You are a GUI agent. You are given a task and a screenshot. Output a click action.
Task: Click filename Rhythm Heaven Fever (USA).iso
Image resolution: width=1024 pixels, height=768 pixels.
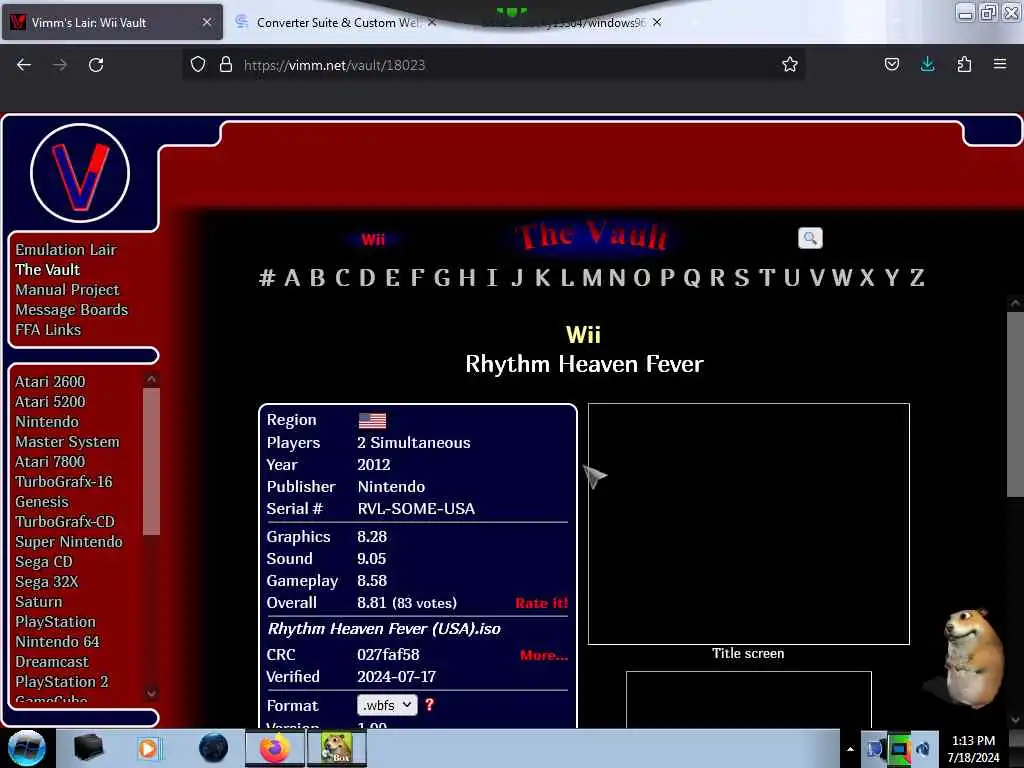point(384,629)
